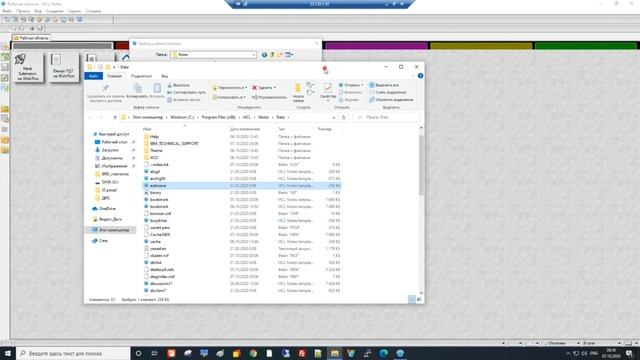Click the Pin to Quick access icon
This screenshot has height=360, width=640.
[x=106, y=88]
